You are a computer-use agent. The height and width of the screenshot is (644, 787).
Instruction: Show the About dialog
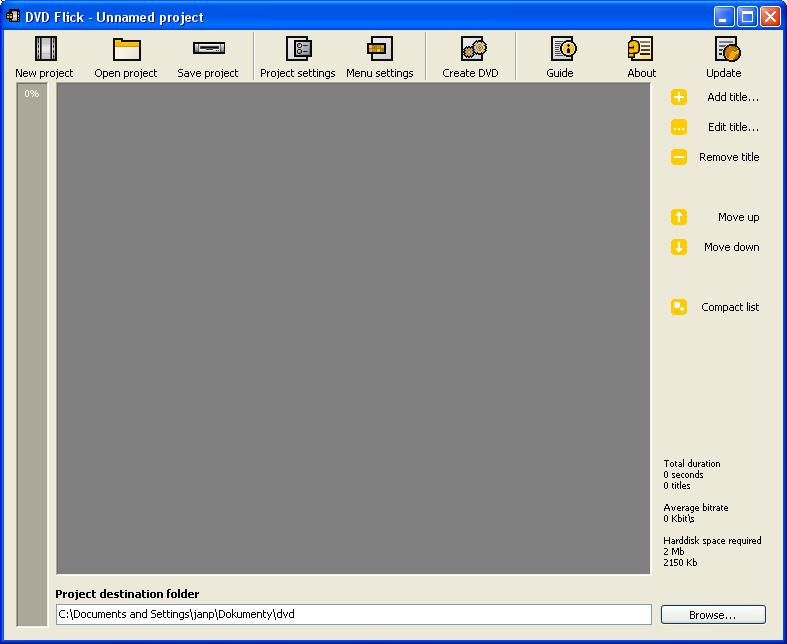pyautogui.click(x=641, y=56)
